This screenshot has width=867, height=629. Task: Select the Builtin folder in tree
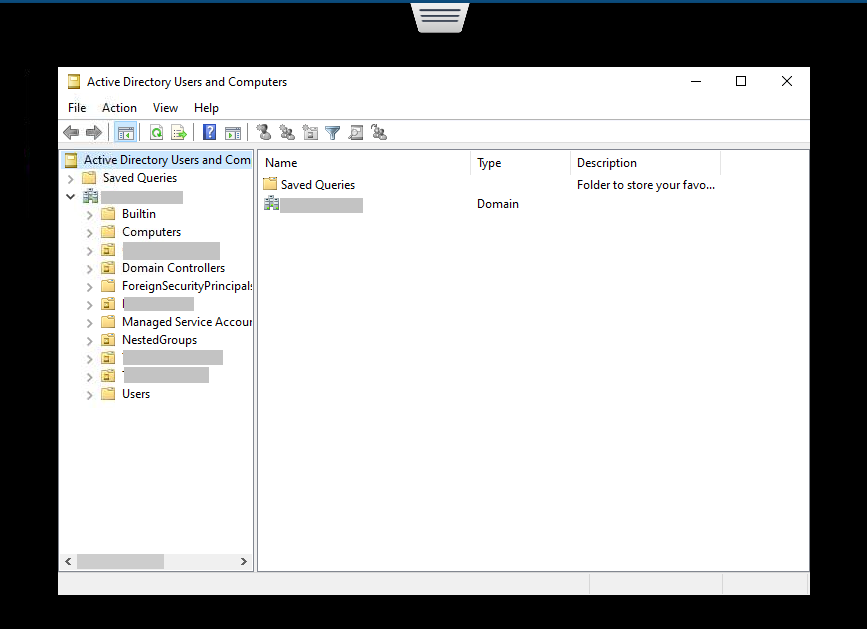tap(138, 214)
